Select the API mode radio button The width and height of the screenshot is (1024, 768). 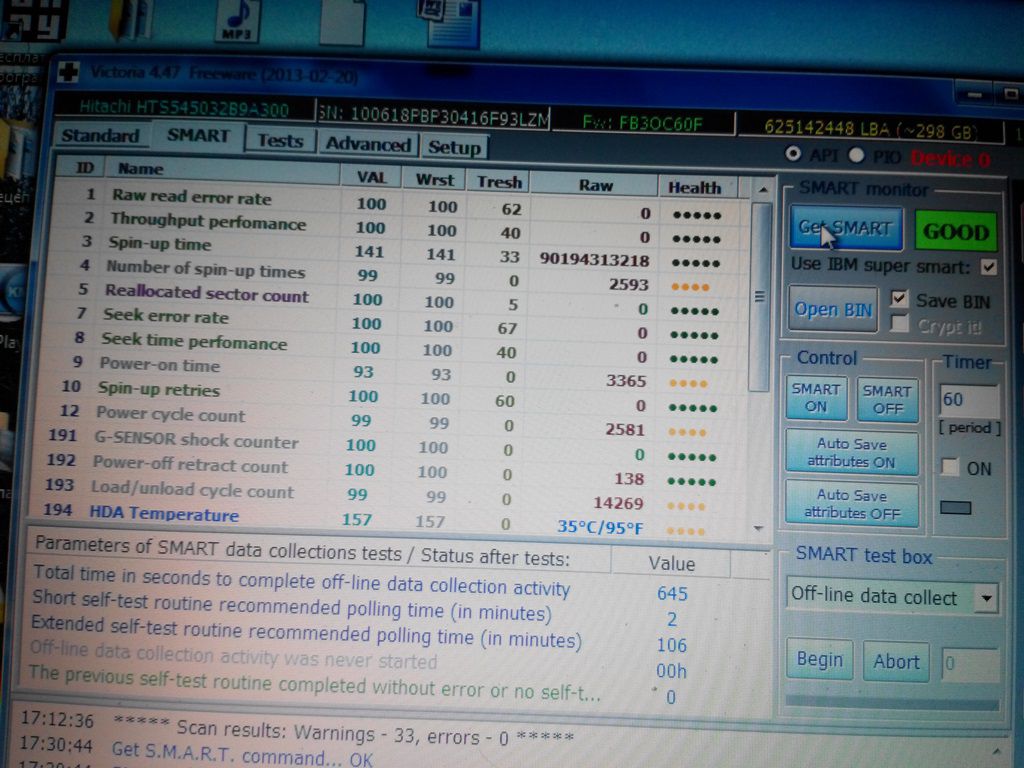(x=793, y=153)
